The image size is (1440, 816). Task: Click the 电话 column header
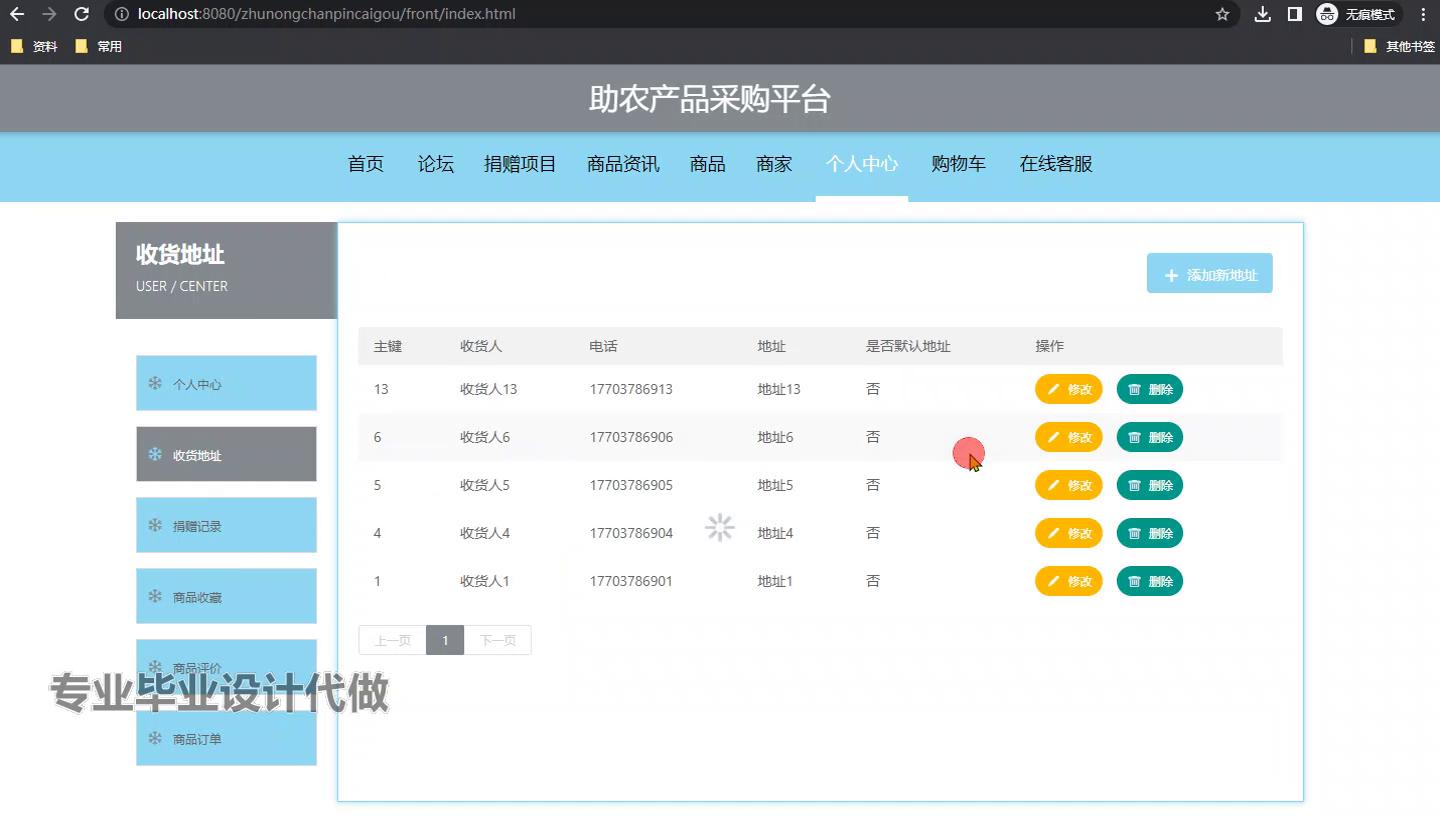coord(603,346)
